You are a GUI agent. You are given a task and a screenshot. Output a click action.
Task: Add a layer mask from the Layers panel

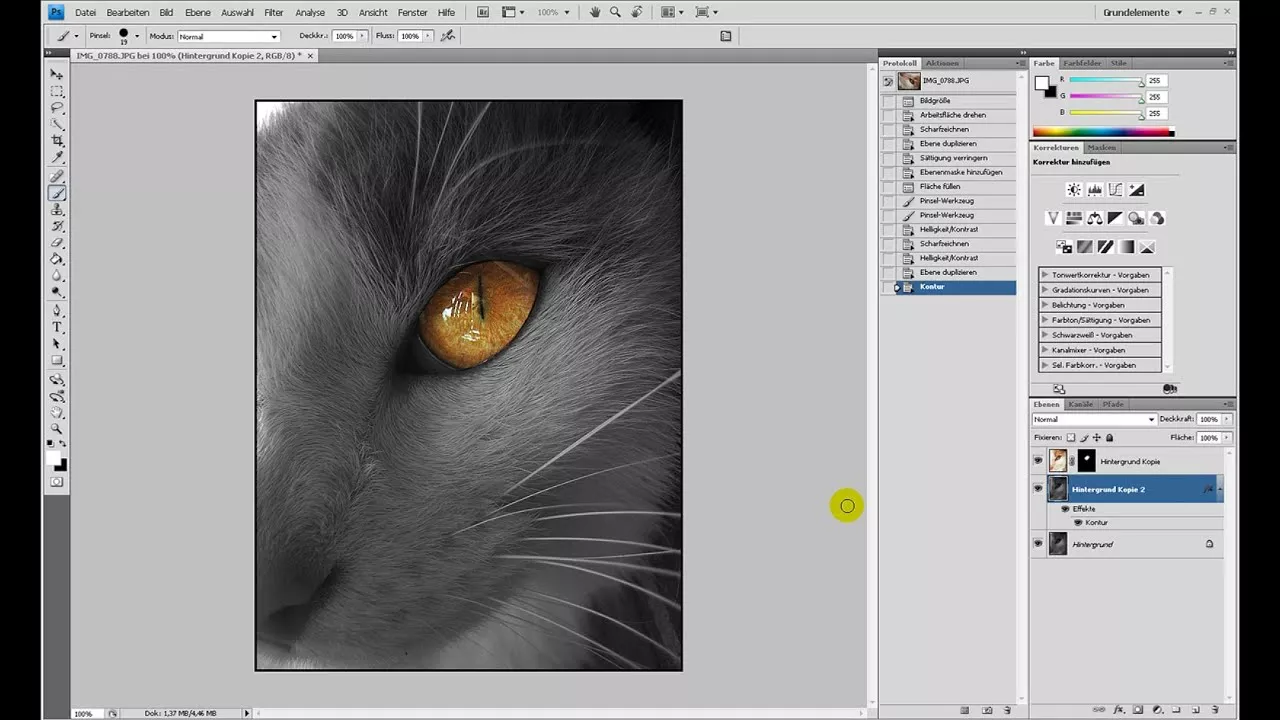pos(1137,709)
